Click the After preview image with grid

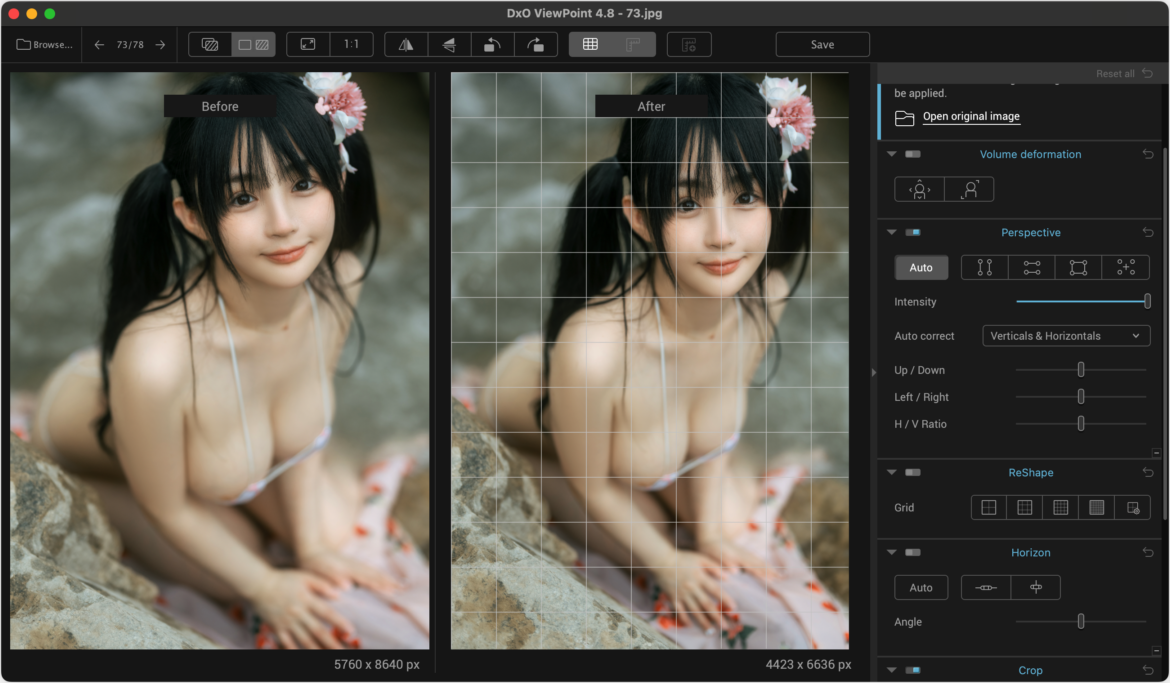pyautogui.click(x=650, y=361)
